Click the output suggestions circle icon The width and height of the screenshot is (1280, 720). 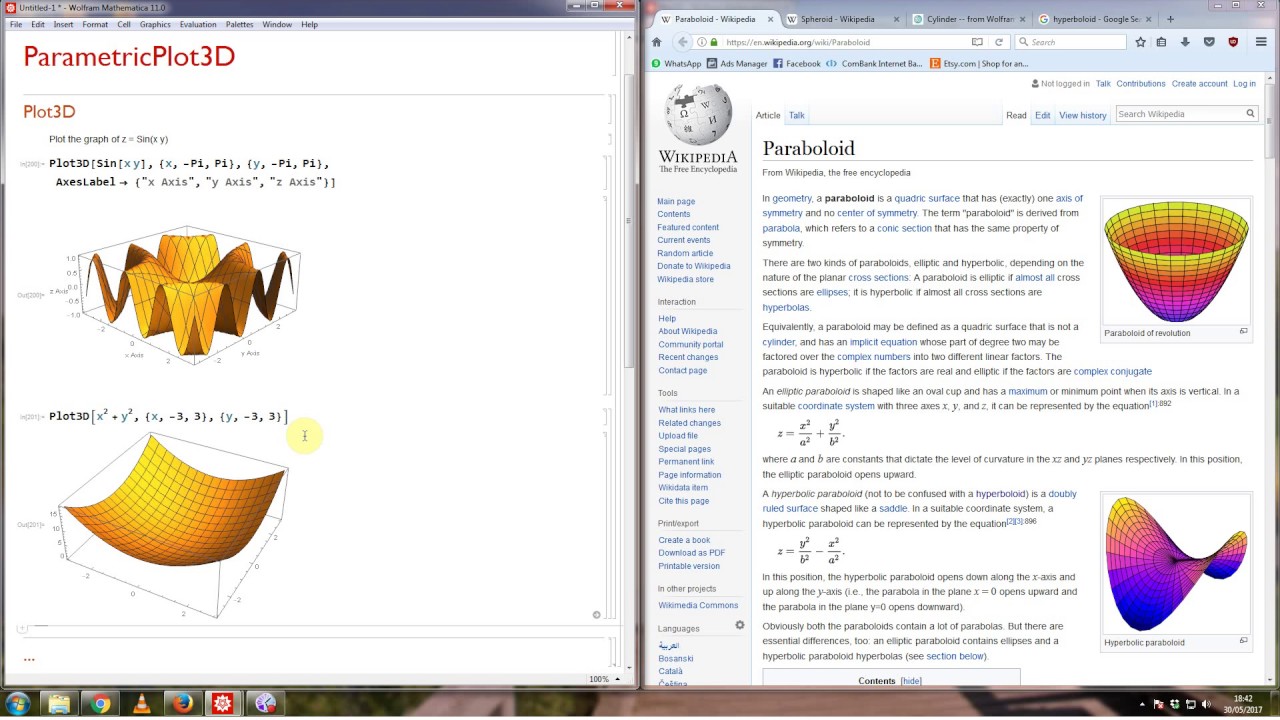click(596, 615)
